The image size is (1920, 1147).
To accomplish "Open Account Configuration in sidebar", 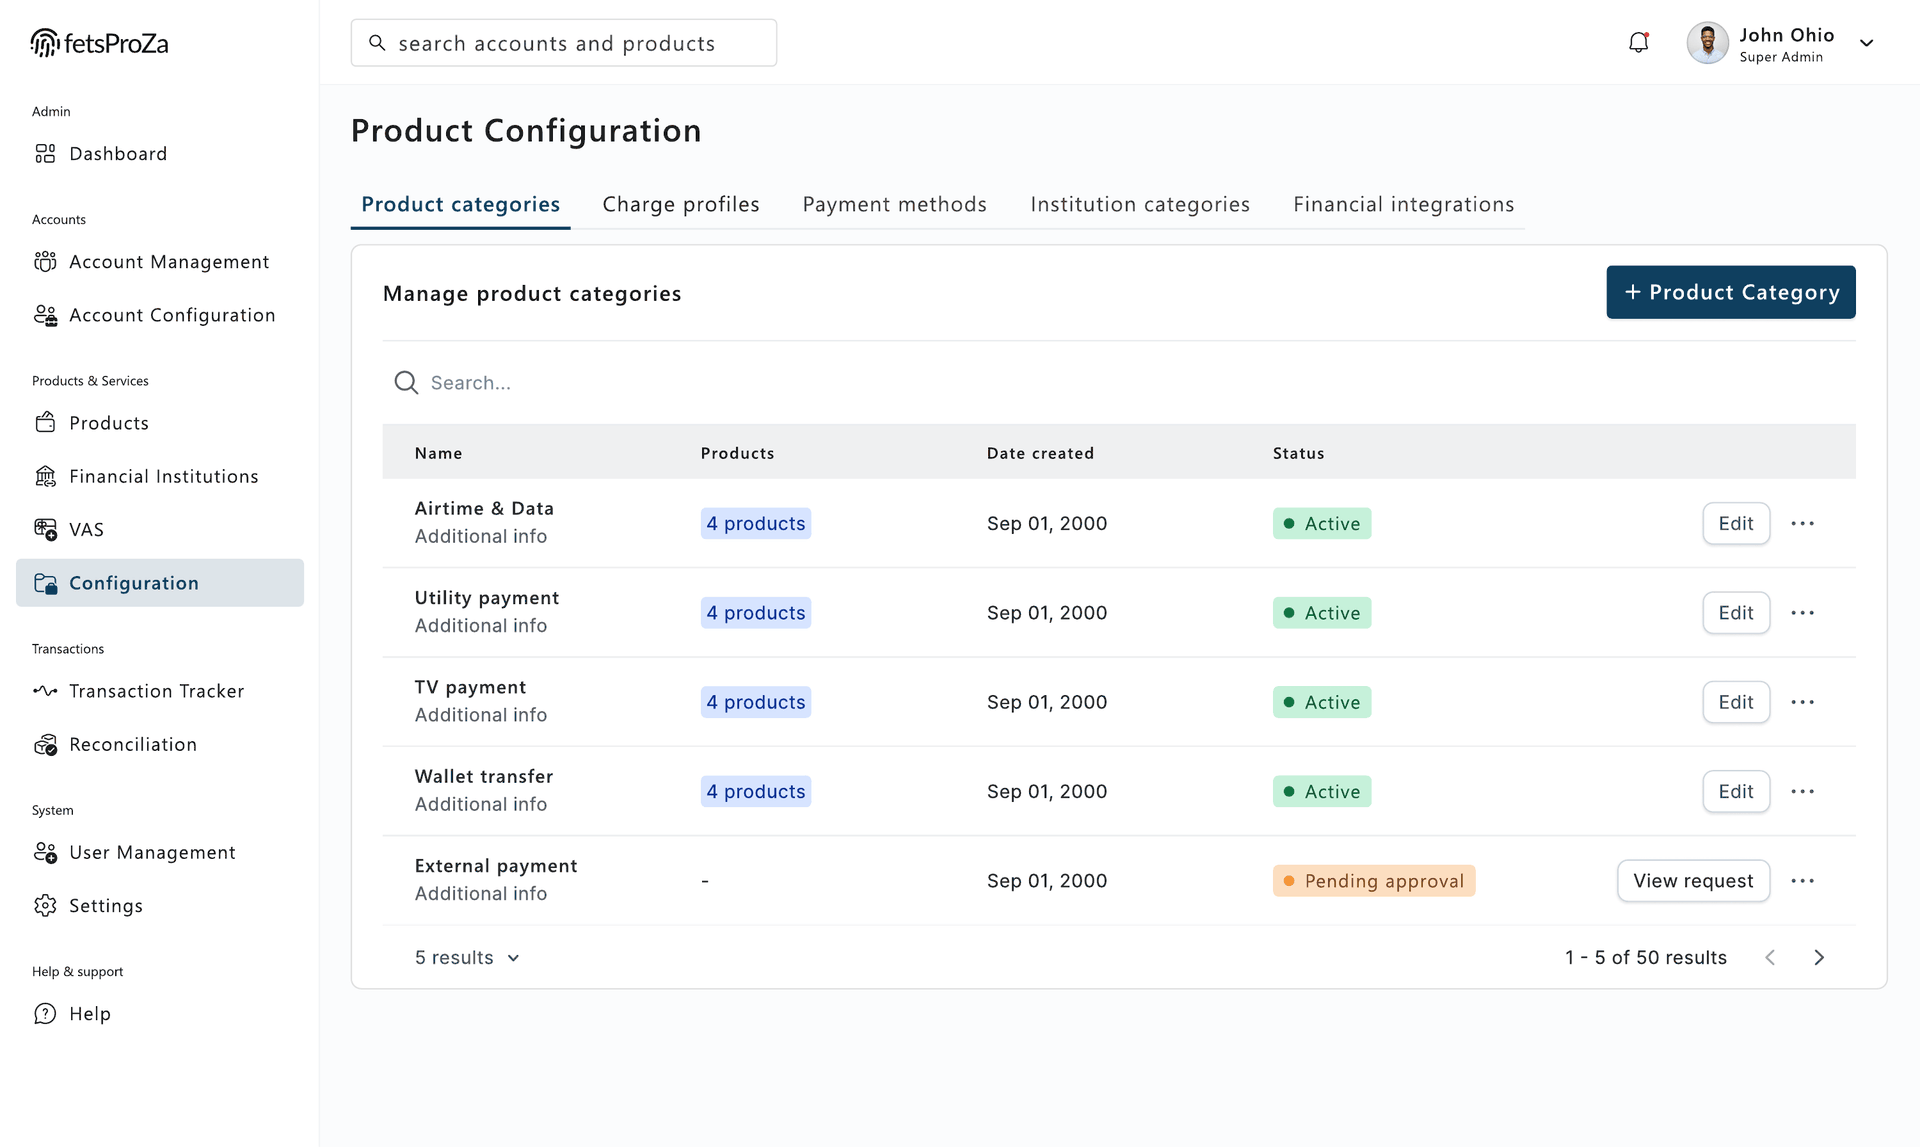I will tap(160, 315).
